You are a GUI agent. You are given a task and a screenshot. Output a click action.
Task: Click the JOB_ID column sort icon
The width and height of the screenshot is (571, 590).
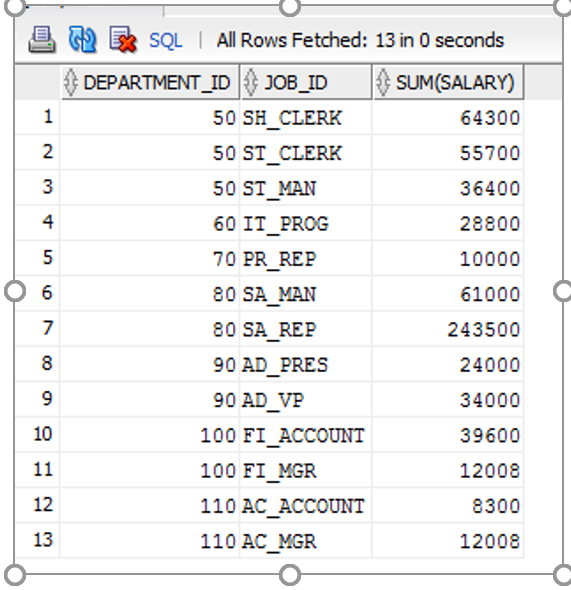pos(251,82)
